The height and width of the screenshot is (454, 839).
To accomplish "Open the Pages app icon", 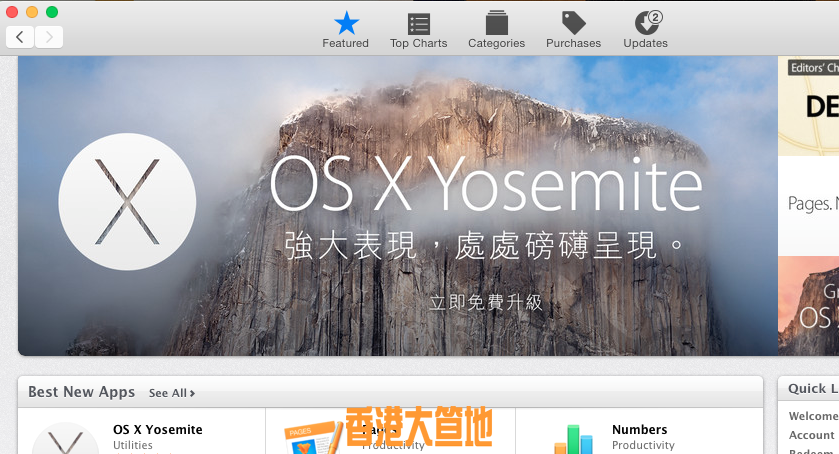I will coord(313,438).
